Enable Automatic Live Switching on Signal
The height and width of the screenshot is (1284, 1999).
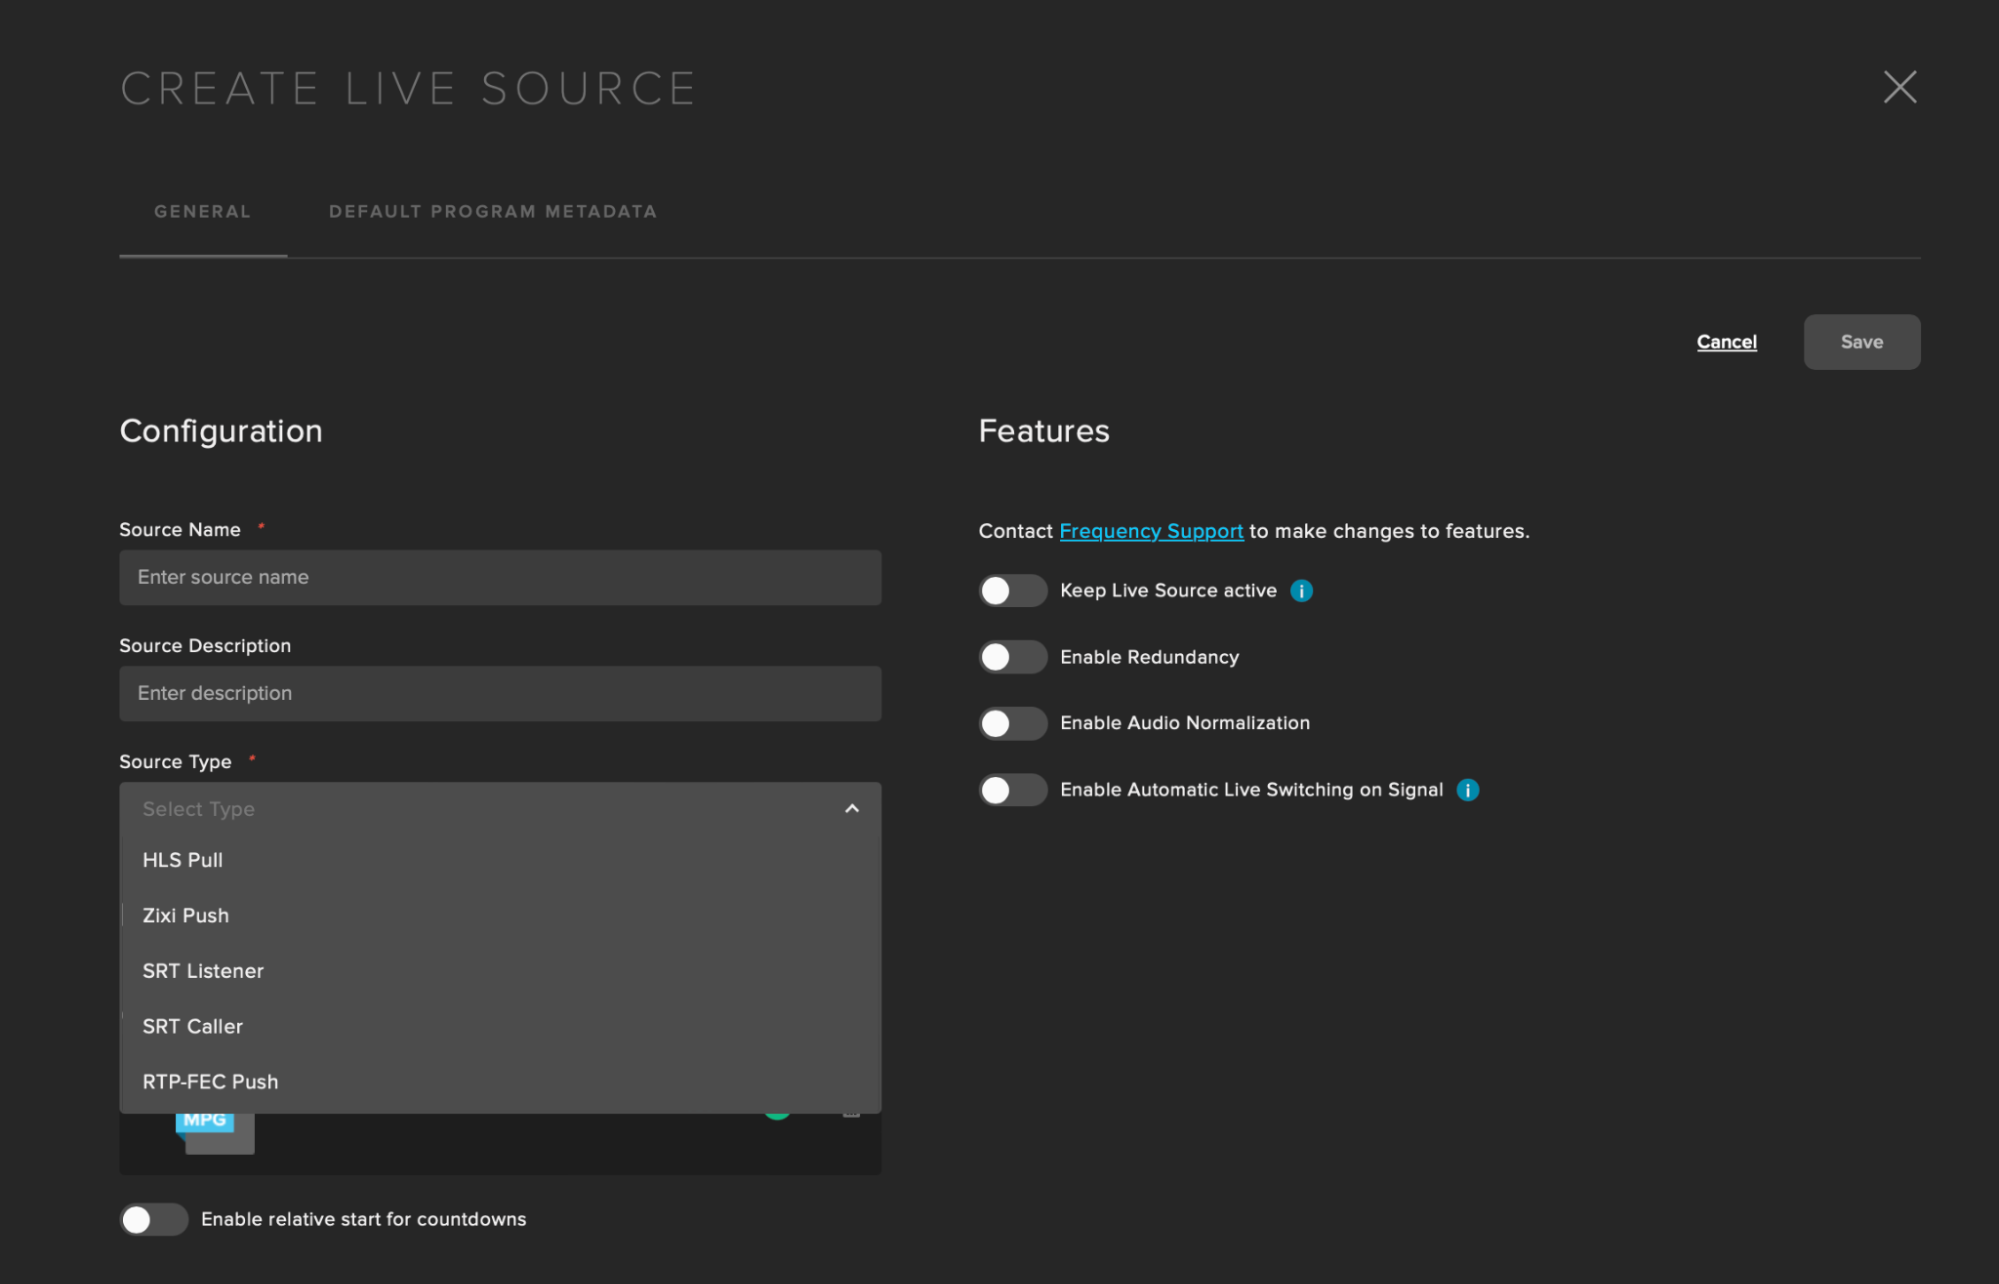coord(1012,790)
